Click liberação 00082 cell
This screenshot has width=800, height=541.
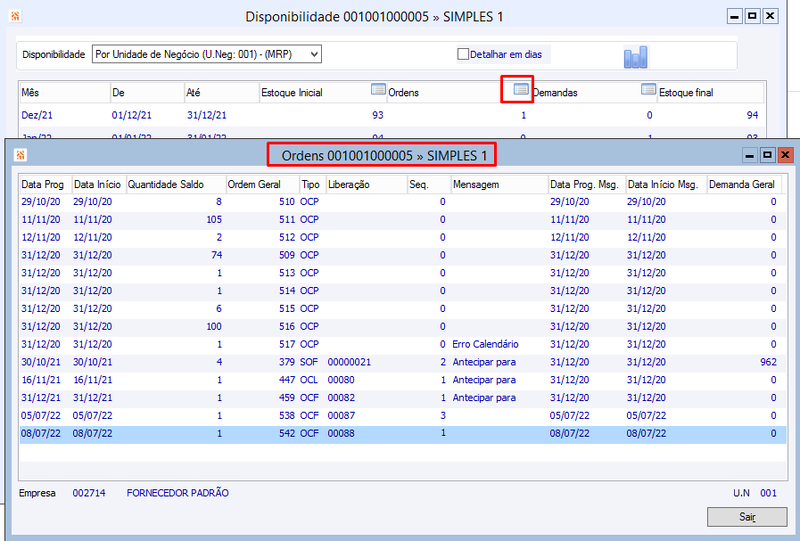[341, 398]
